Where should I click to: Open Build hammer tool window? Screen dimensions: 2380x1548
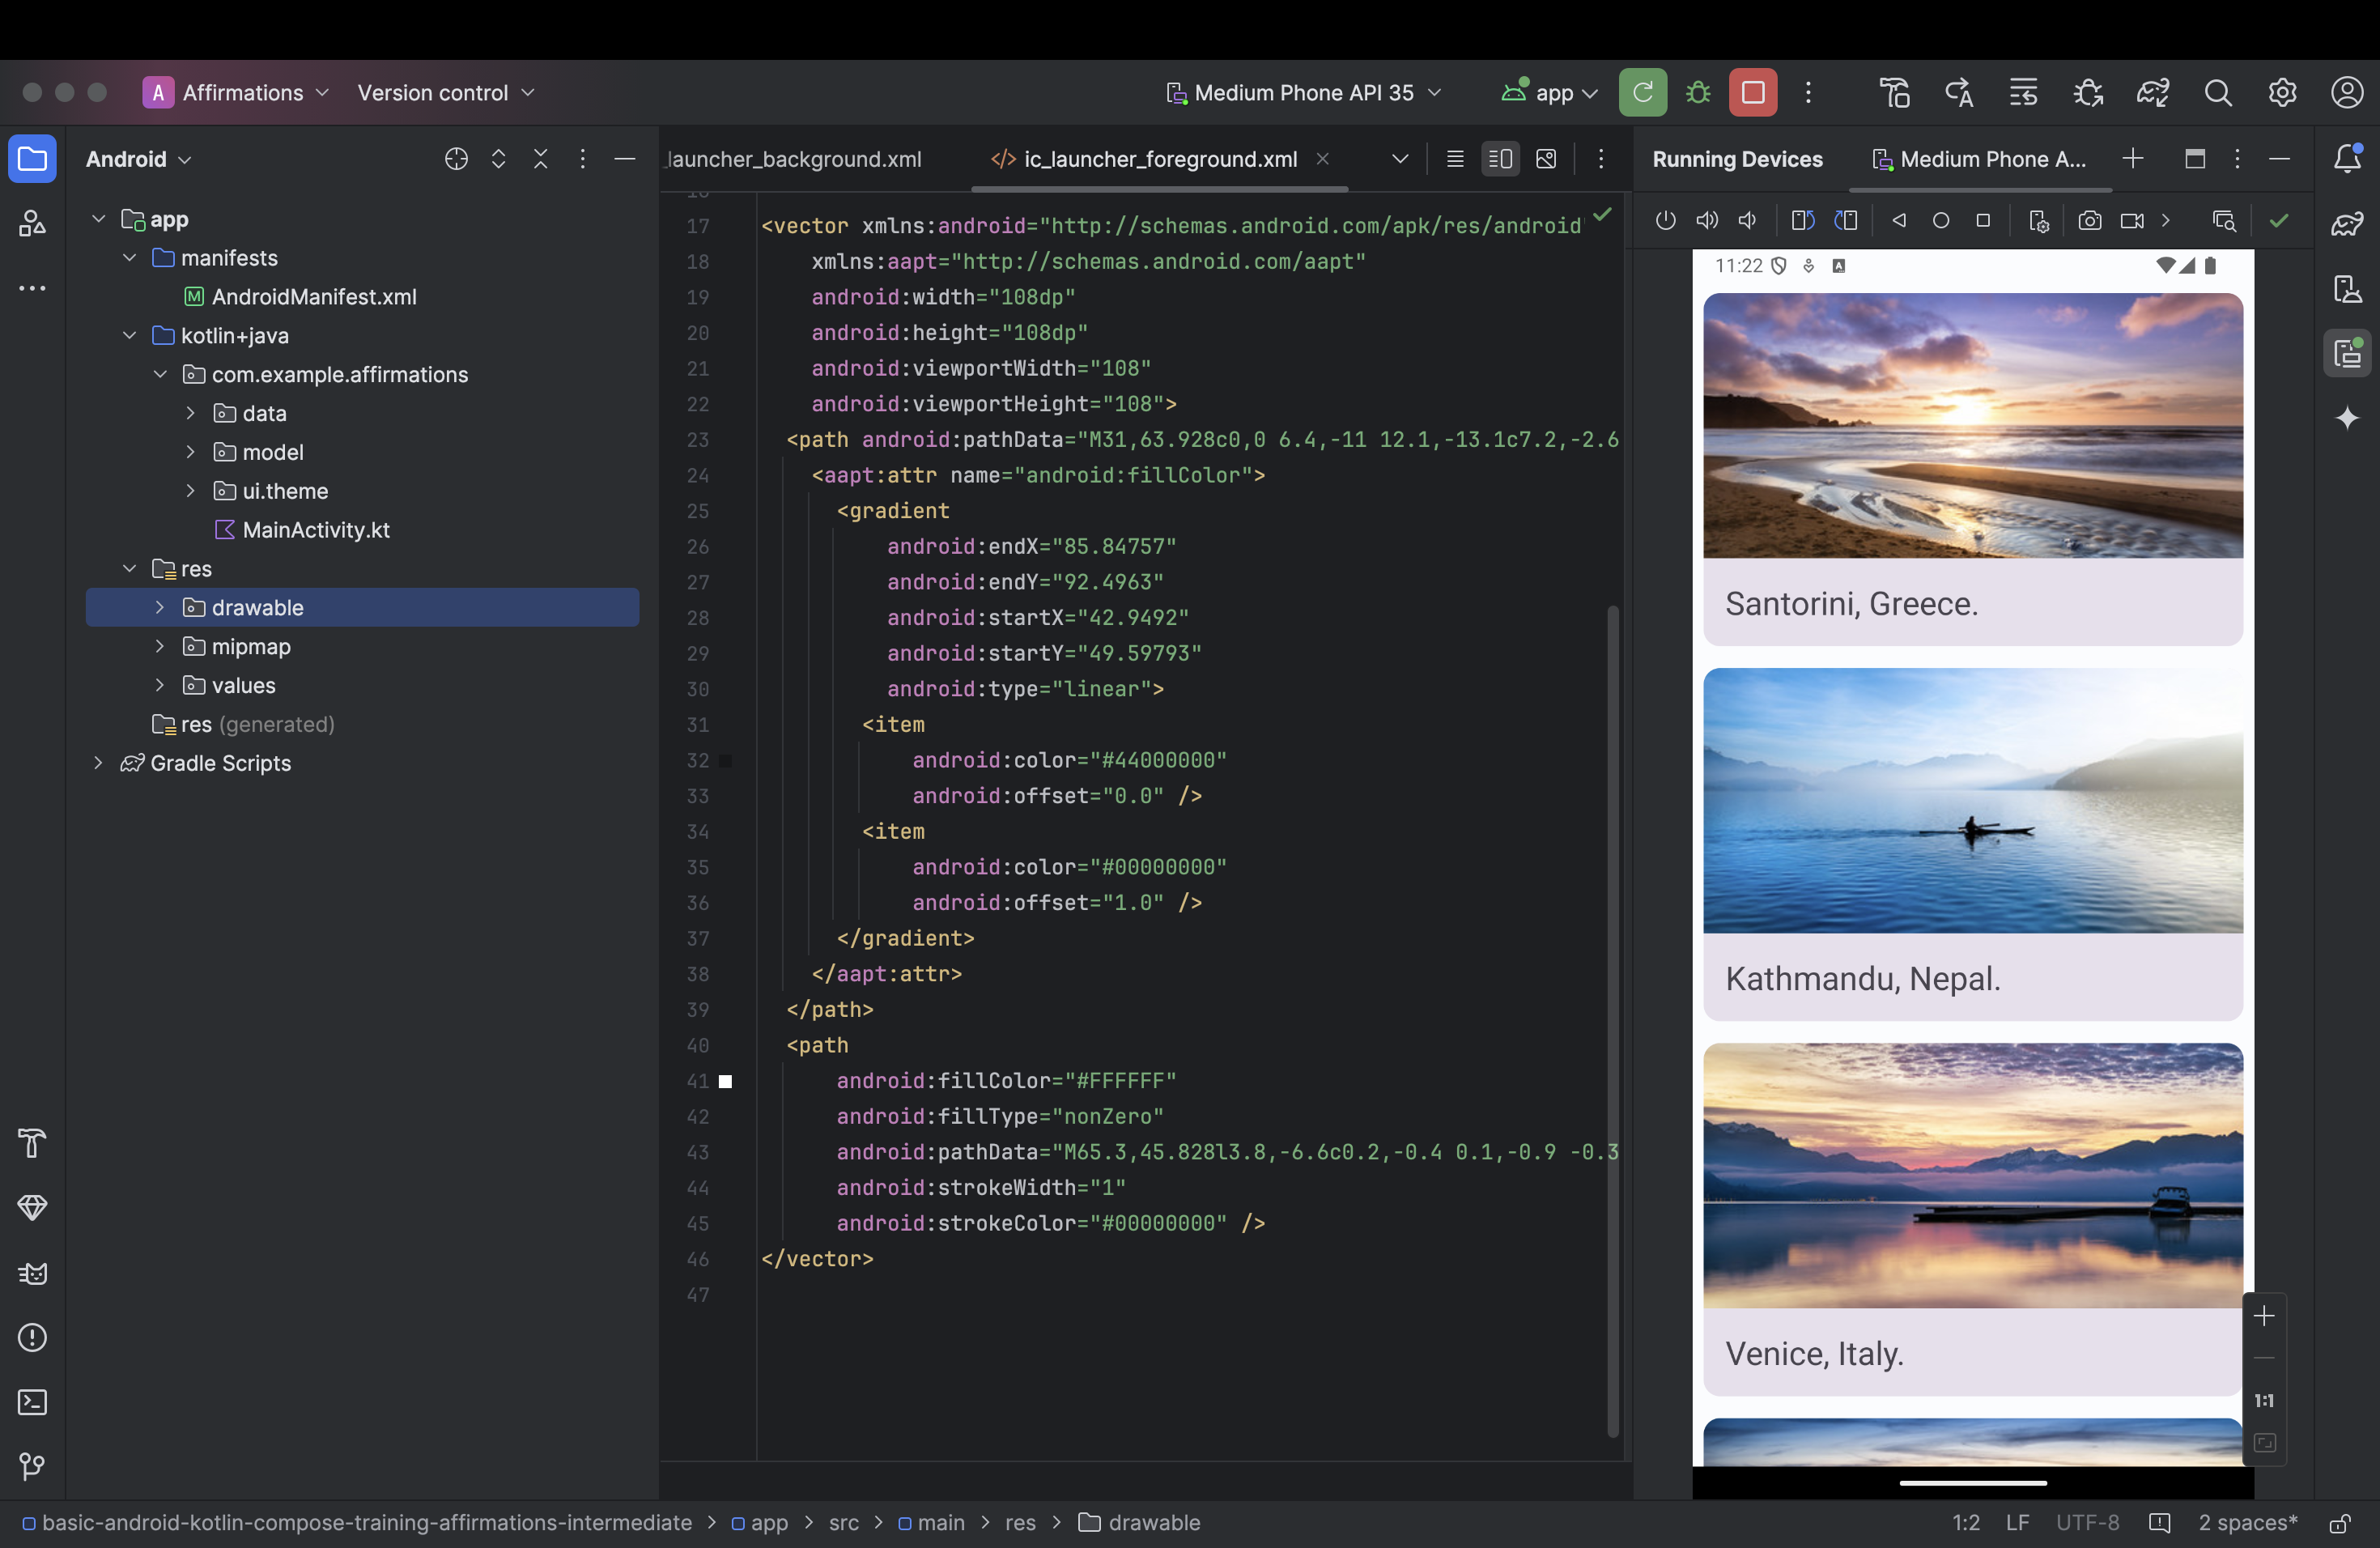point(32,1143)
